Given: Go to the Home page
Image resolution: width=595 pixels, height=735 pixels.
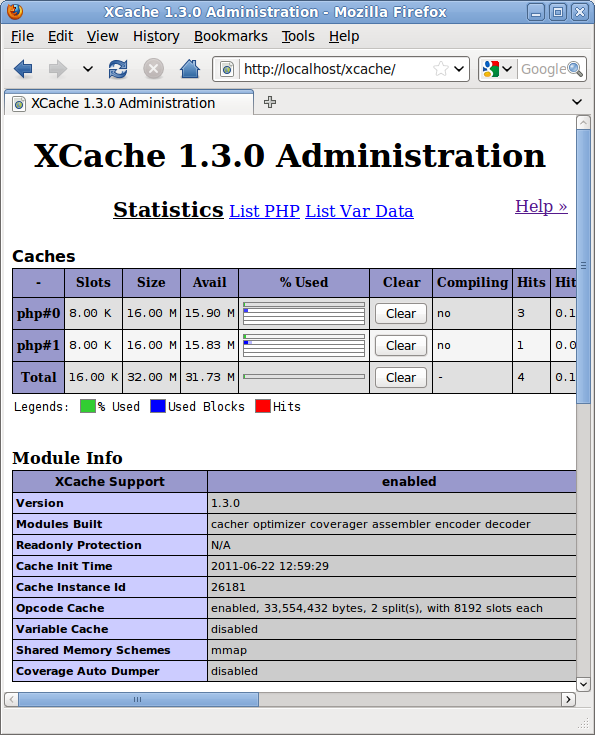Looking at the screenshot, I should pos(190,69).
